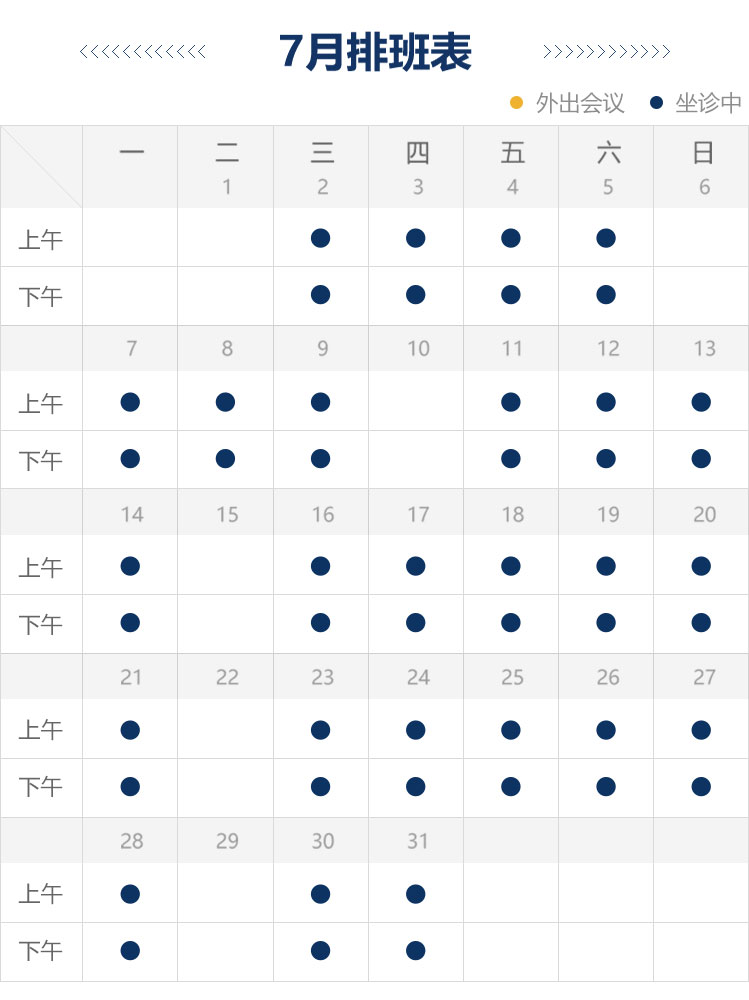
Task: Select the July 5 afternoon appointment dot
Action: pyautogui.click(x=606, y=294)
